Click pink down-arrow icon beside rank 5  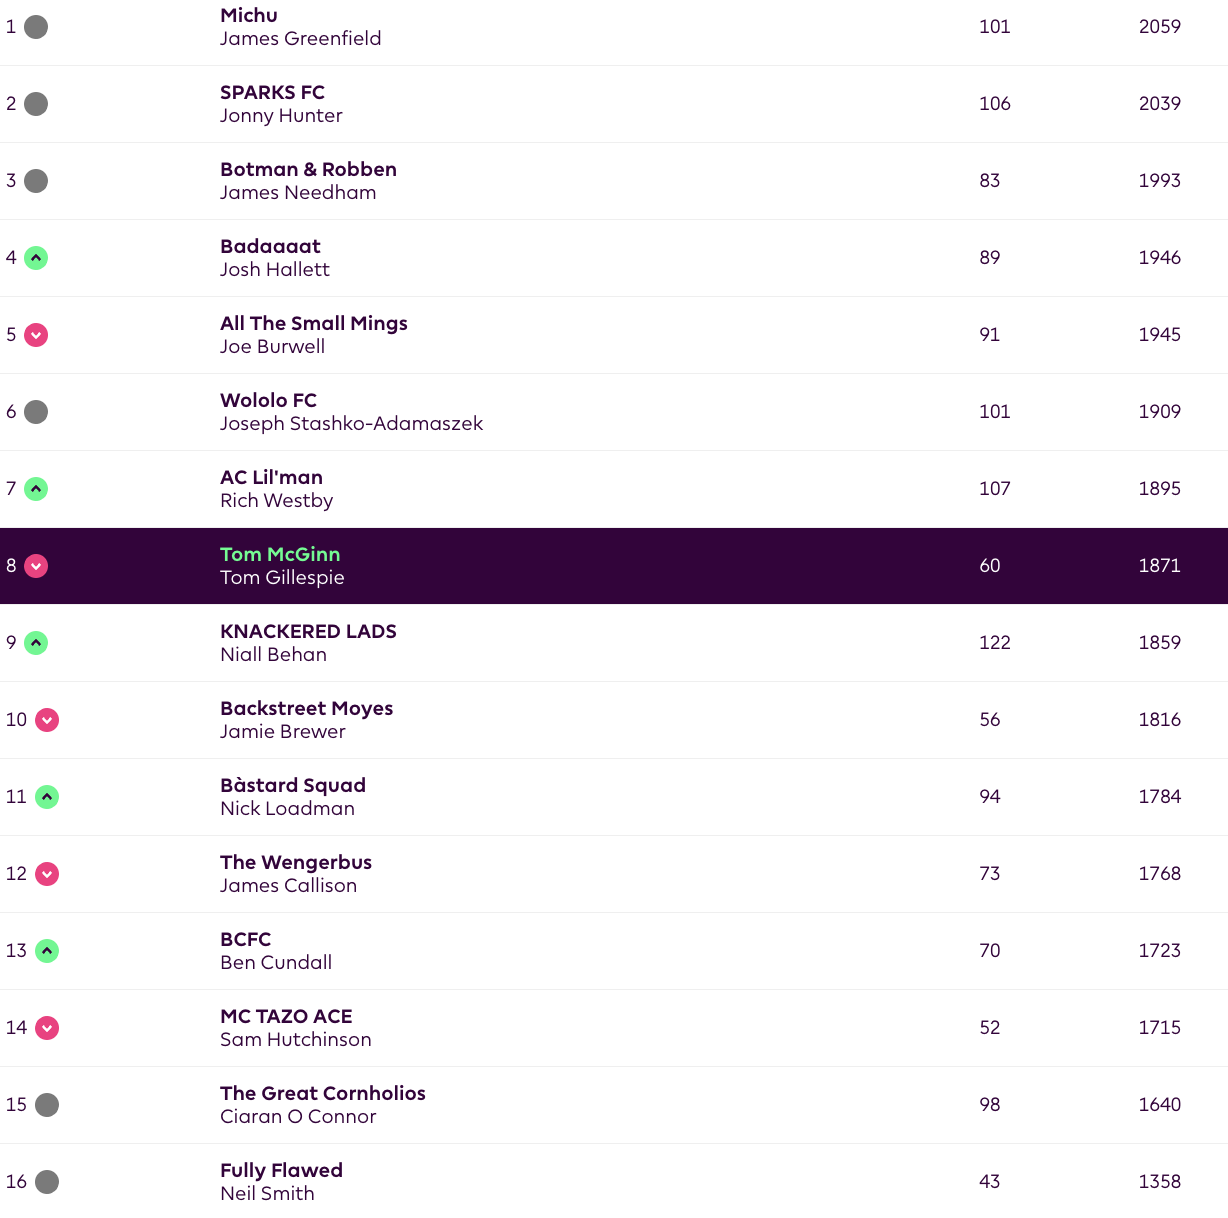[36, 335]
